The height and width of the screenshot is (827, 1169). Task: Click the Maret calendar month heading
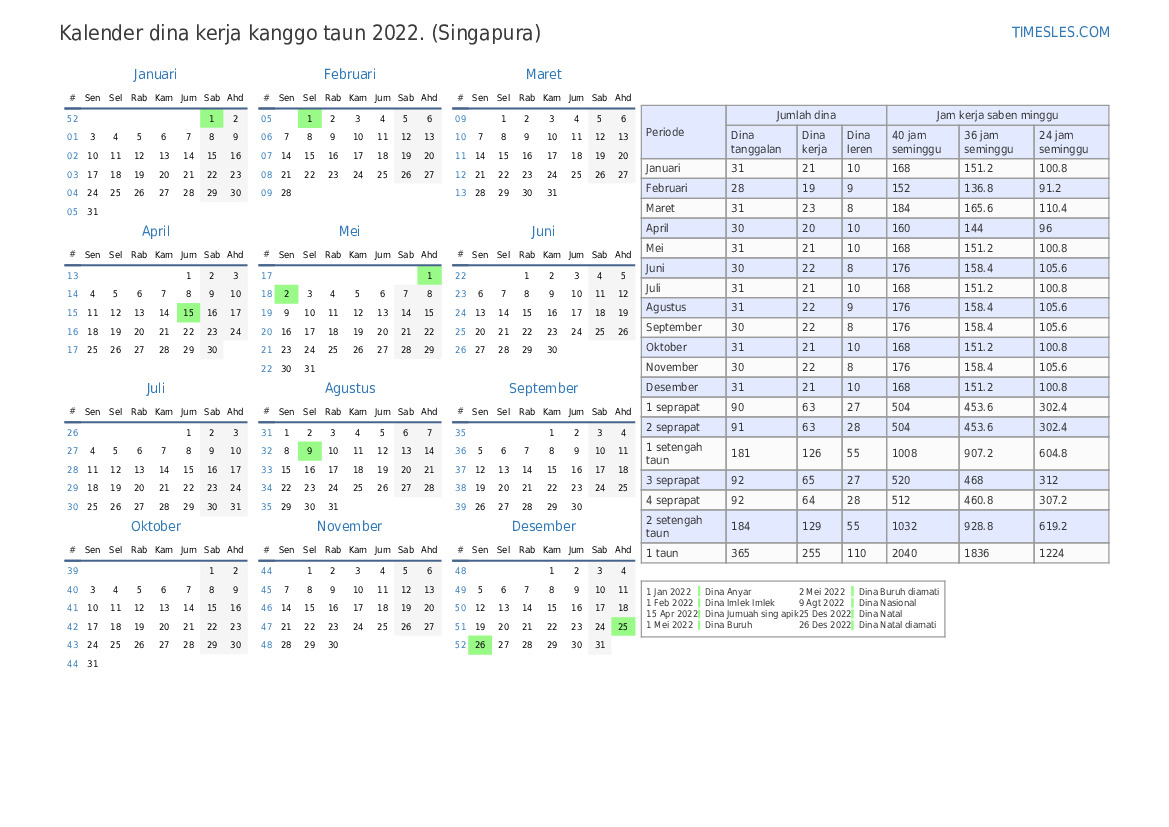543,74
